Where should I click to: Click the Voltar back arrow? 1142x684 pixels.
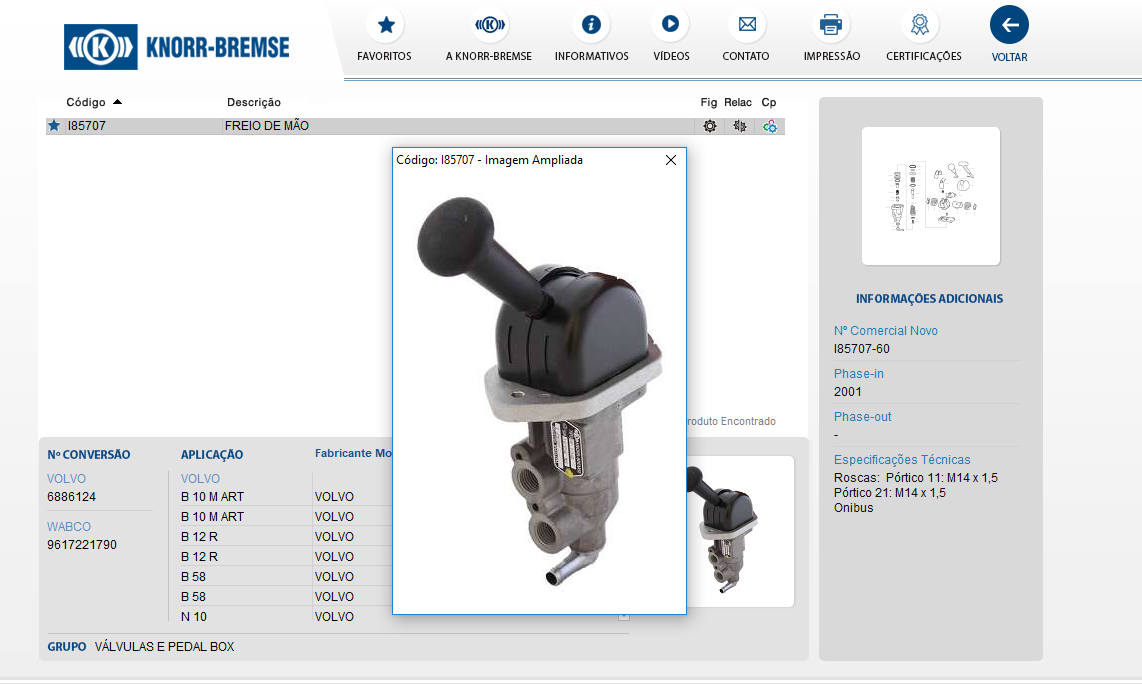[1009, 25]
